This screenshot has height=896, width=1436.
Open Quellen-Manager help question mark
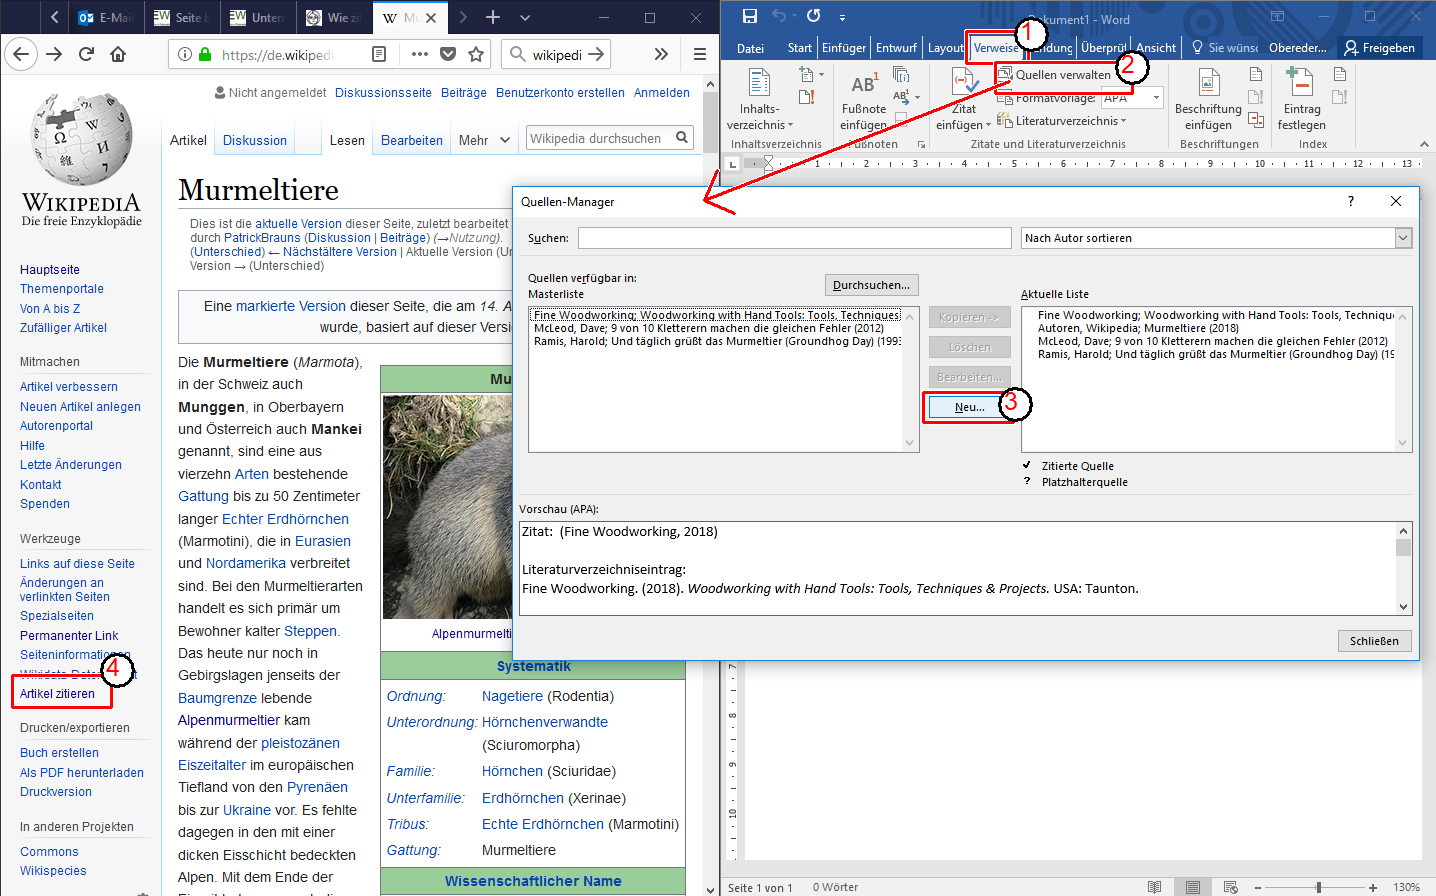1351,201
